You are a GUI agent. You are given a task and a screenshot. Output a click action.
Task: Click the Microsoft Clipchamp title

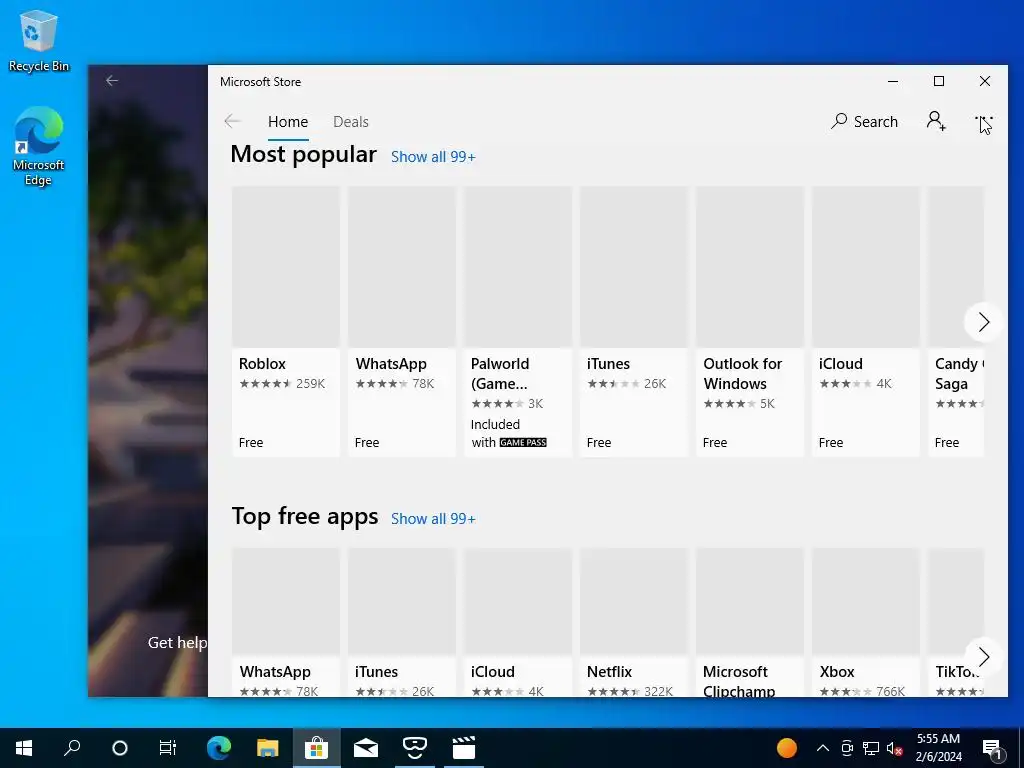coord(739,680)
